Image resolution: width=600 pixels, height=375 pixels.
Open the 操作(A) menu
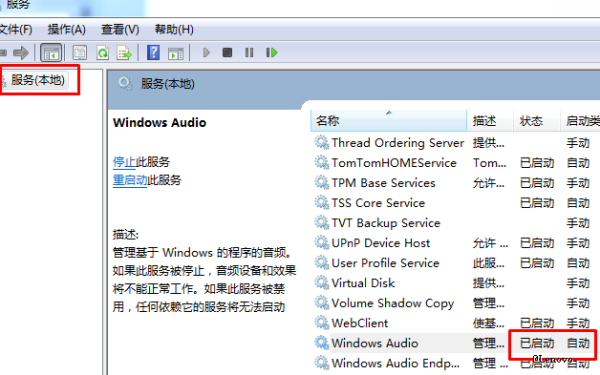click(66, 29)
